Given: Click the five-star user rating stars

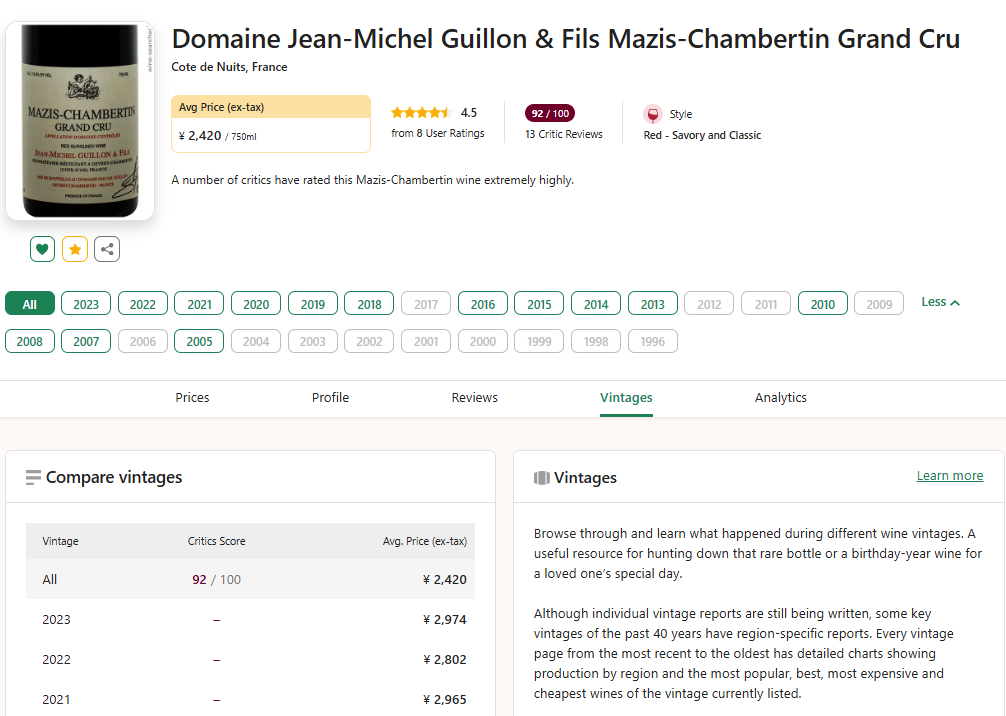Looking at the screenshot, I should [421, 113].
